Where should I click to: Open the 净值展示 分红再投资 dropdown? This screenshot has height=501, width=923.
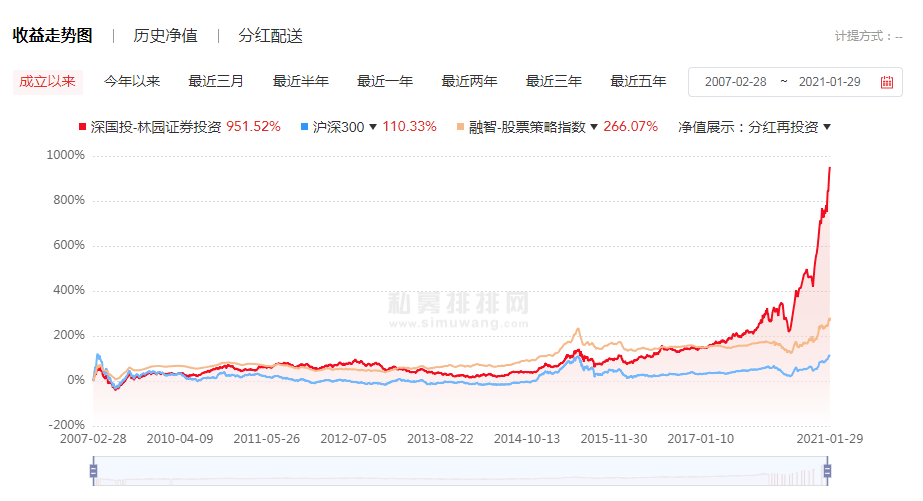[x=755, y=127]
